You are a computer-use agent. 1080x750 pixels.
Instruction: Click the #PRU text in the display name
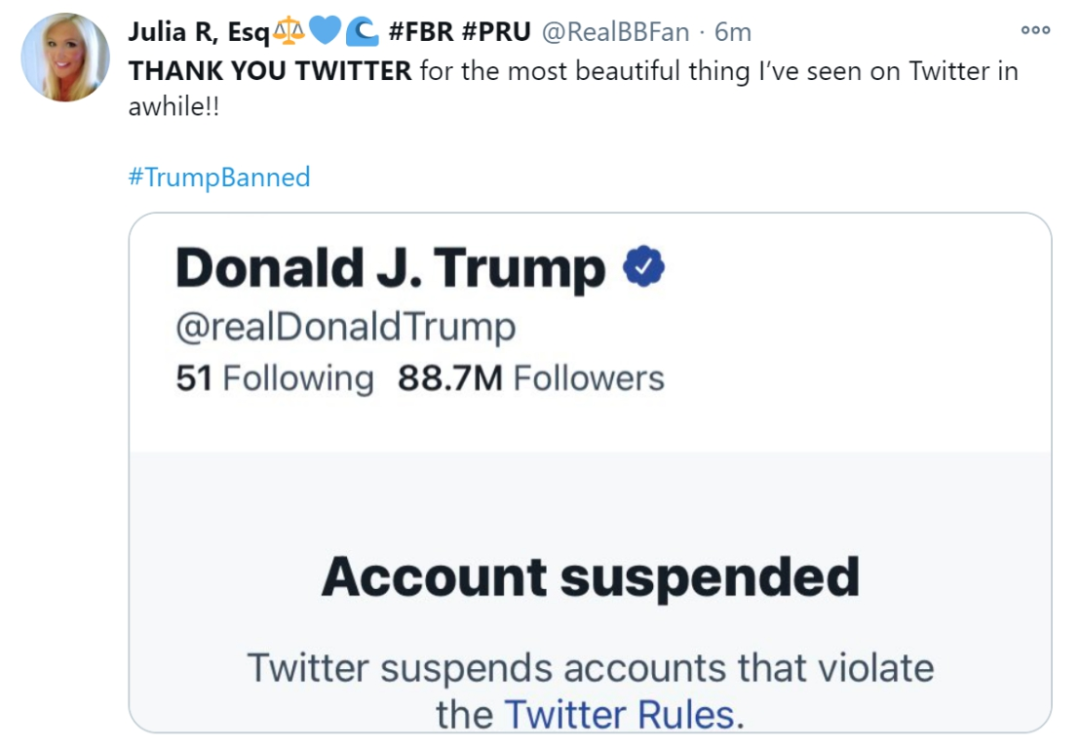pos(495,32)
